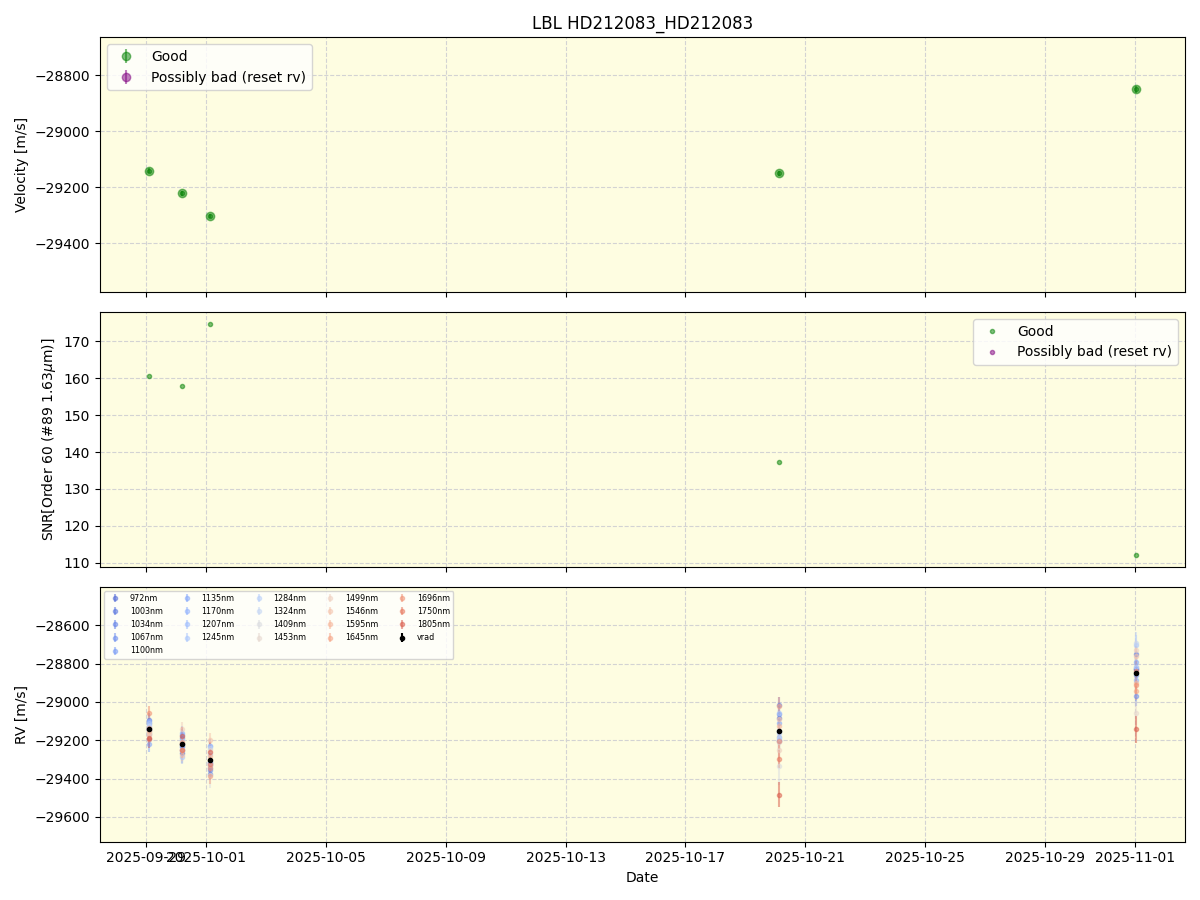Click the 1645nm legend marker
This screenshot has height=900, width=1200.
(x=331, y=637)
